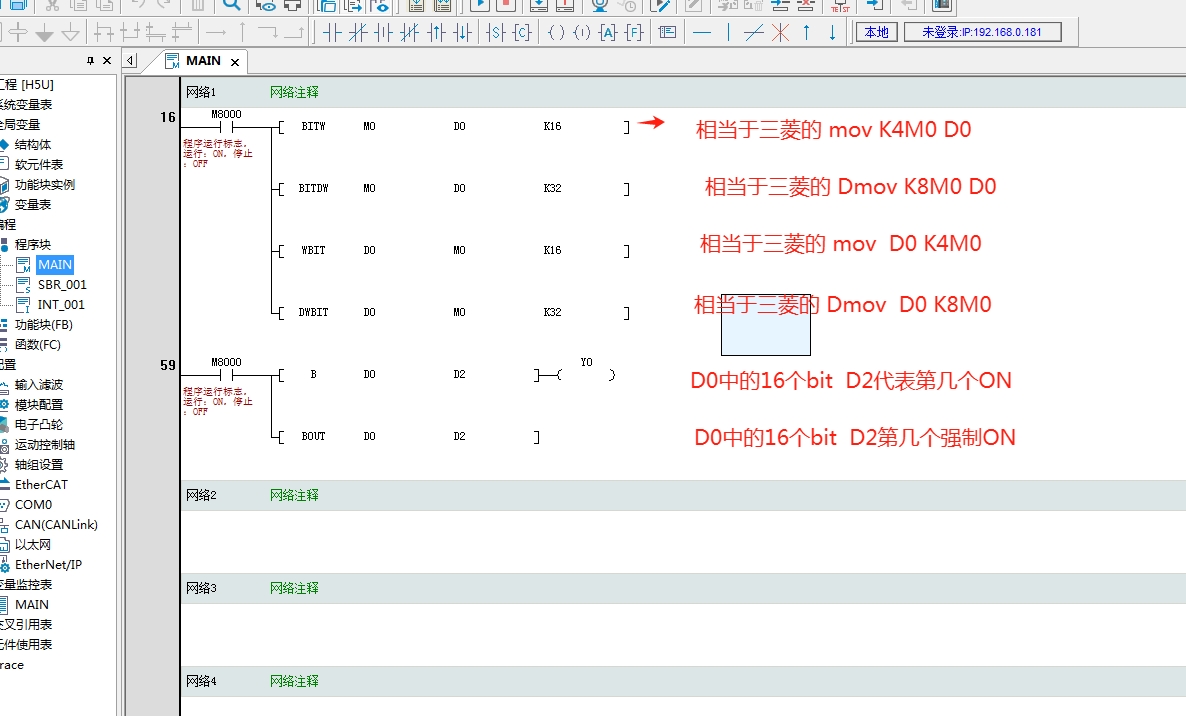This screenshot has height=716, width=1186.
Task: Open SBR_001 subroutine in project tree
Action: pos(62,285)
